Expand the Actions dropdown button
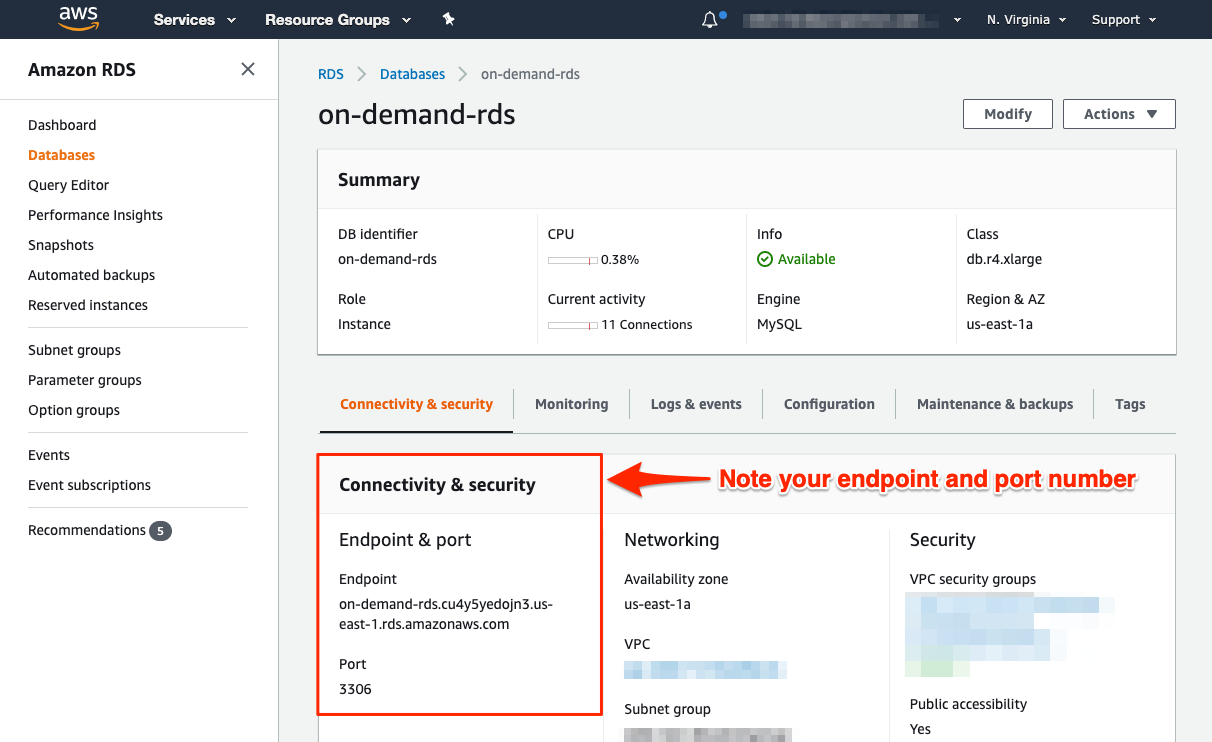Screen dimensions: 1212x742 pos(1119,114)
